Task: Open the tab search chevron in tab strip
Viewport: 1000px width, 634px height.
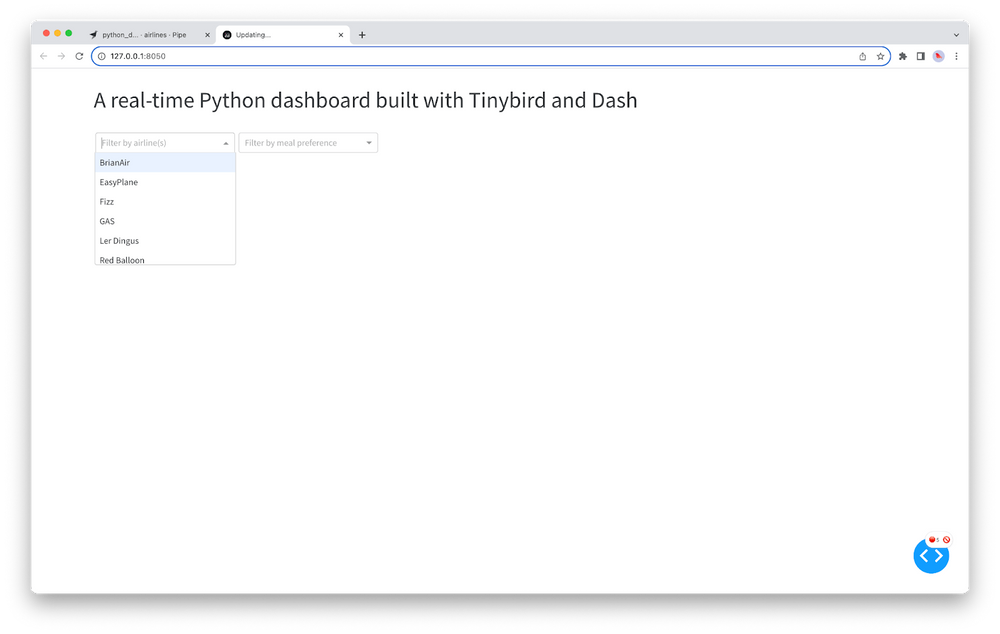Action: (x=956, y=35)
